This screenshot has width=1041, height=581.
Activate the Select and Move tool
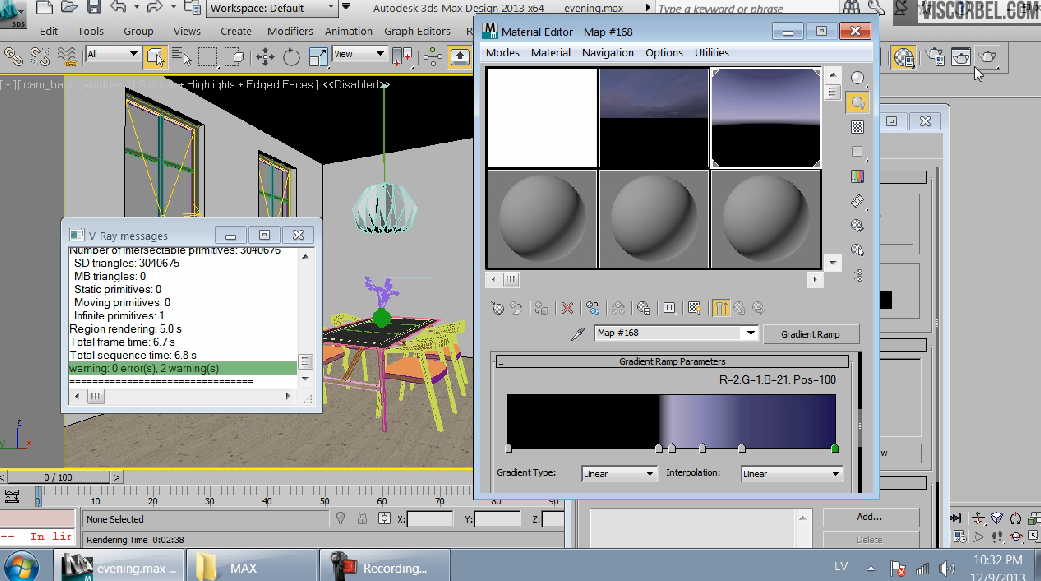(266, 56)
